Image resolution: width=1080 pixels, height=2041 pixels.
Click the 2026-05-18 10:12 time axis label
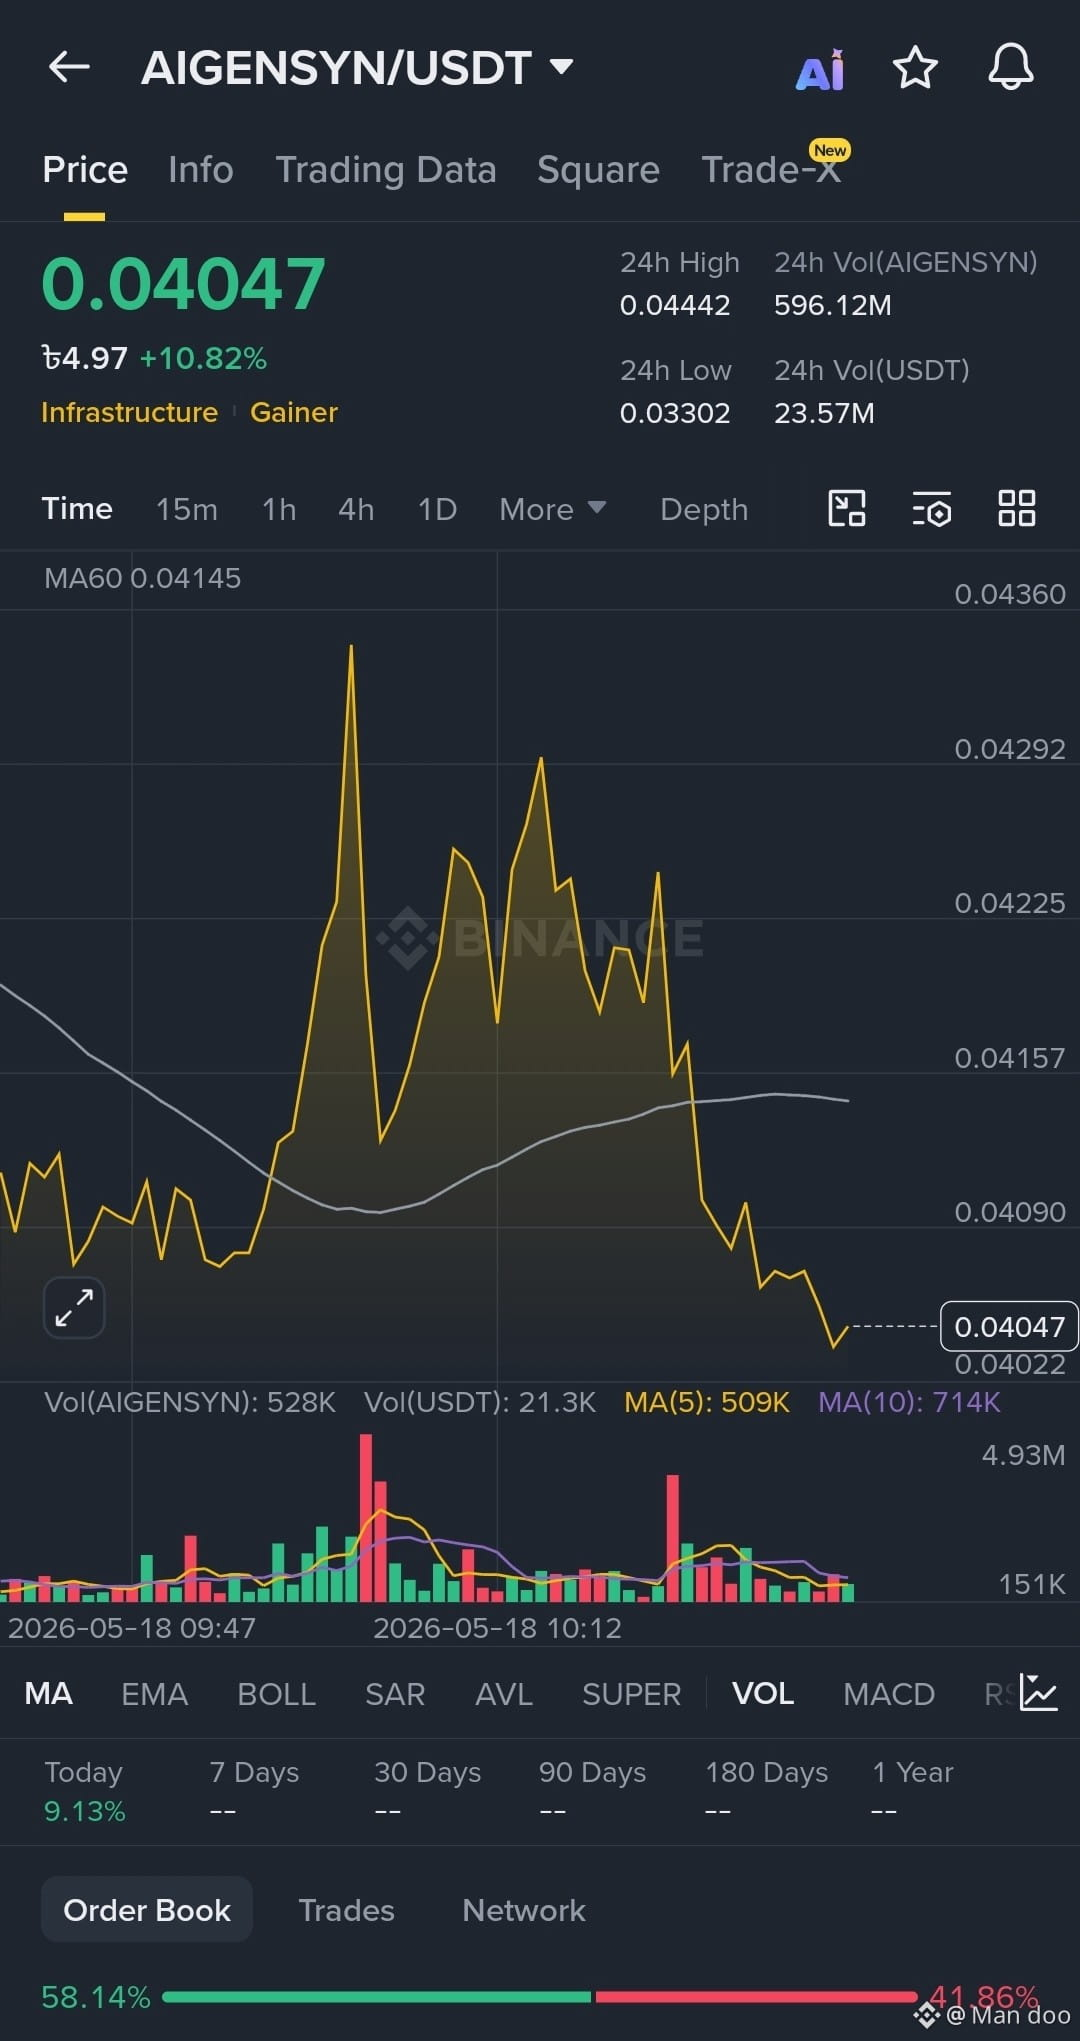tap(497, 1628)
